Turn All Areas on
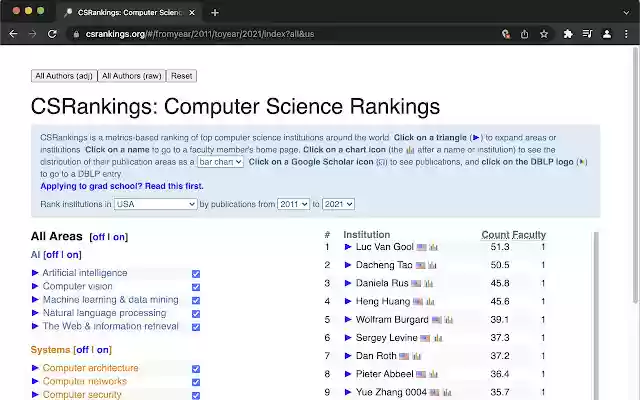 [x=119, y=237]
